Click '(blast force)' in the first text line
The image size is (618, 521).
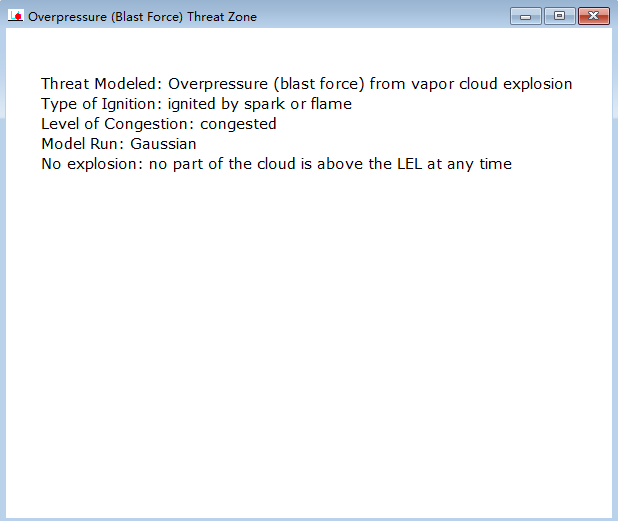coord(319,84)
